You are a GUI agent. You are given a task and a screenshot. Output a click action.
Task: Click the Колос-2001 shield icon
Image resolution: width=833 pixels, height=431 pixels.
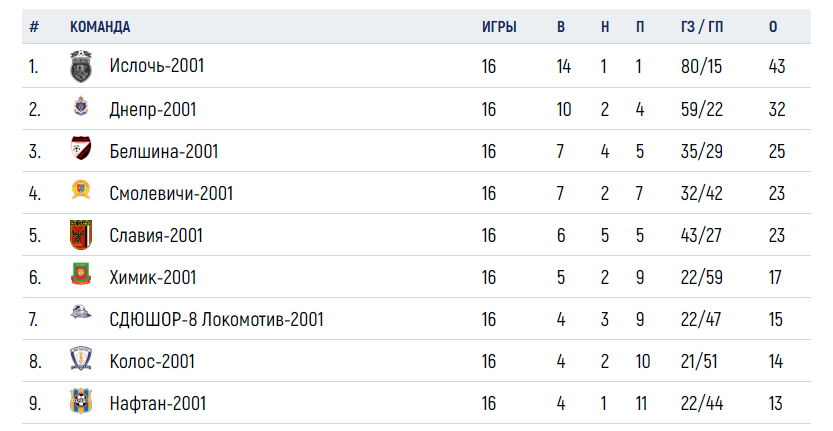click(x=81, y=359)
